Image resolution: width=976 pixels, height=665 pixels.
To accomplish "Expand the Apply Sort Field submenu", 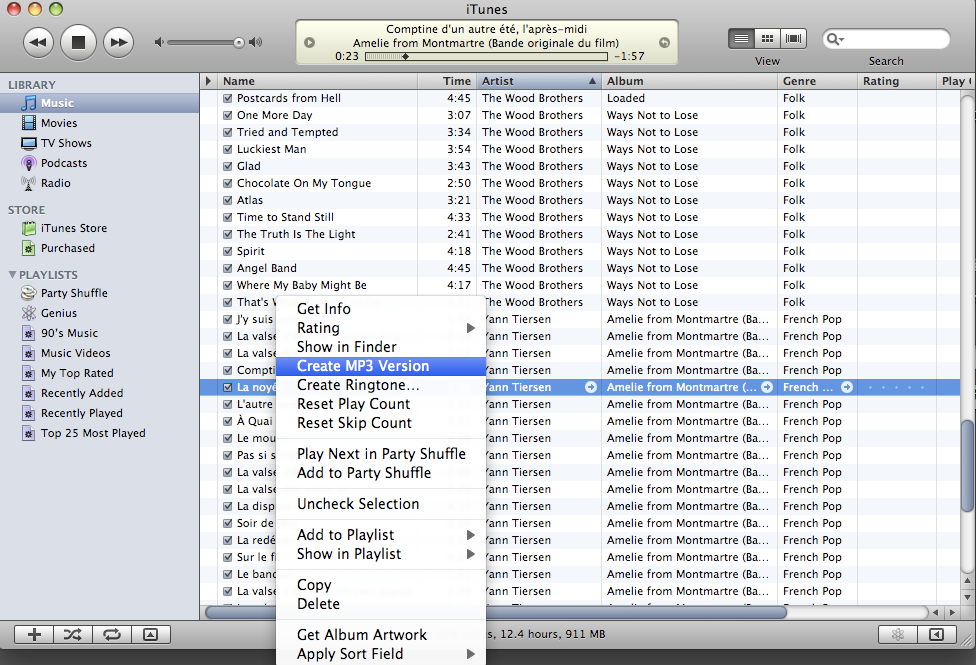I will pos(471,654).
